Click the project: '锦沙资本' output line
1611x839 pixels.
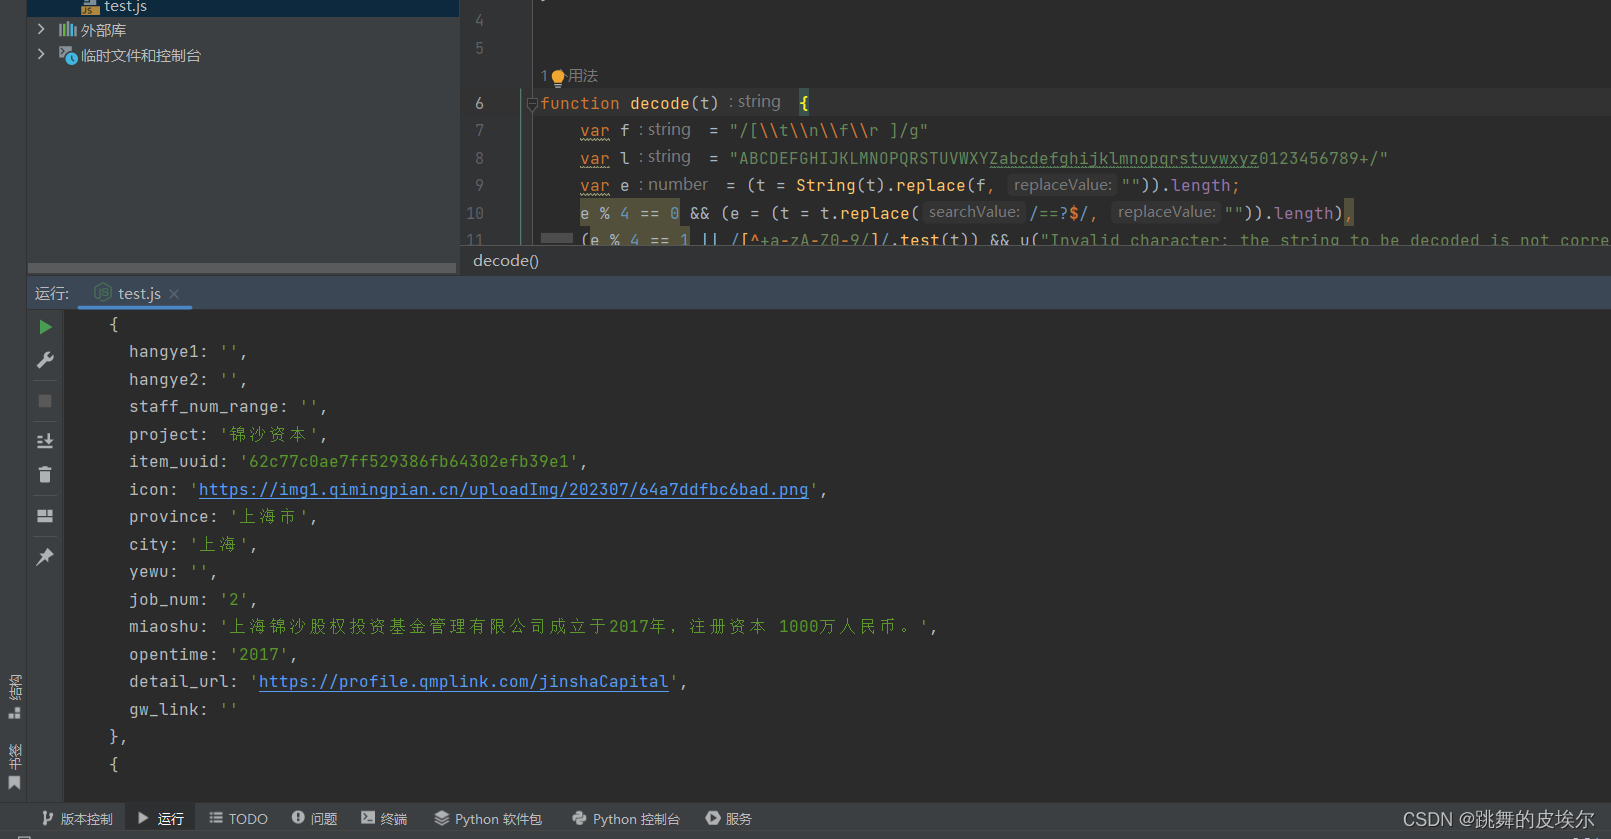[x=228, y=435]
